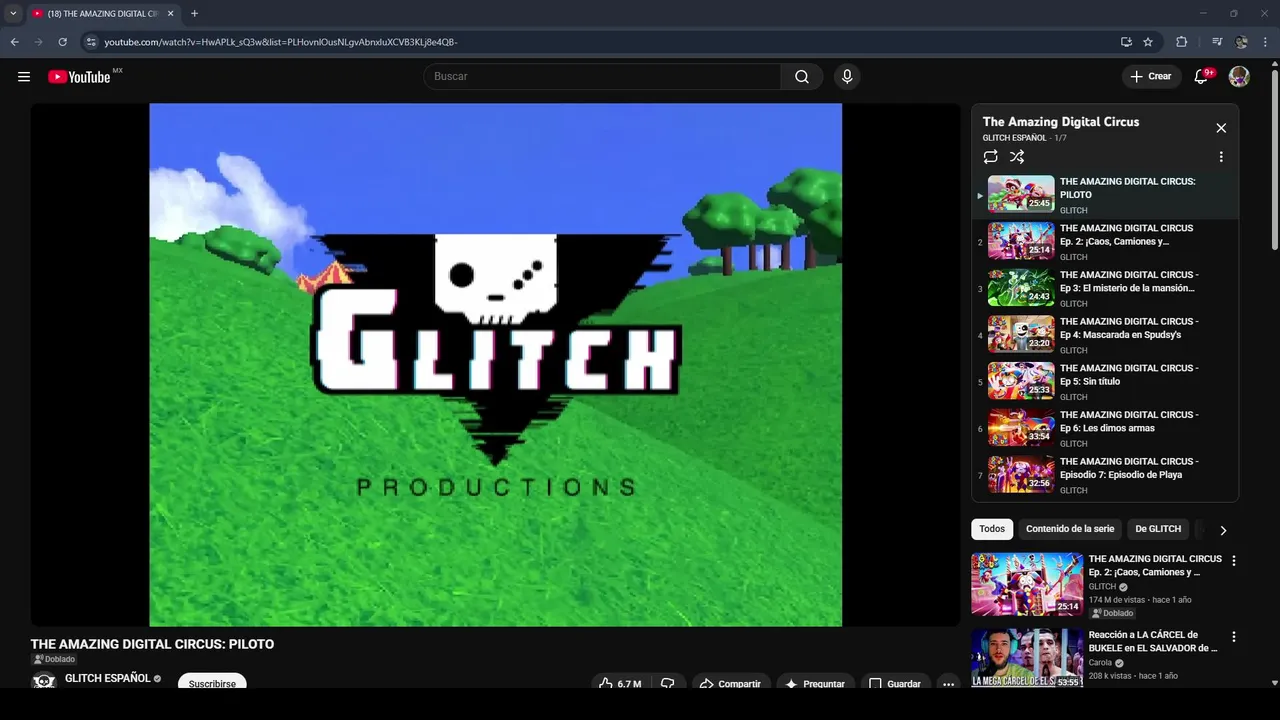Switch to the YouTube browser tab
Screen dimensions: 1280x720
[103, 13]
